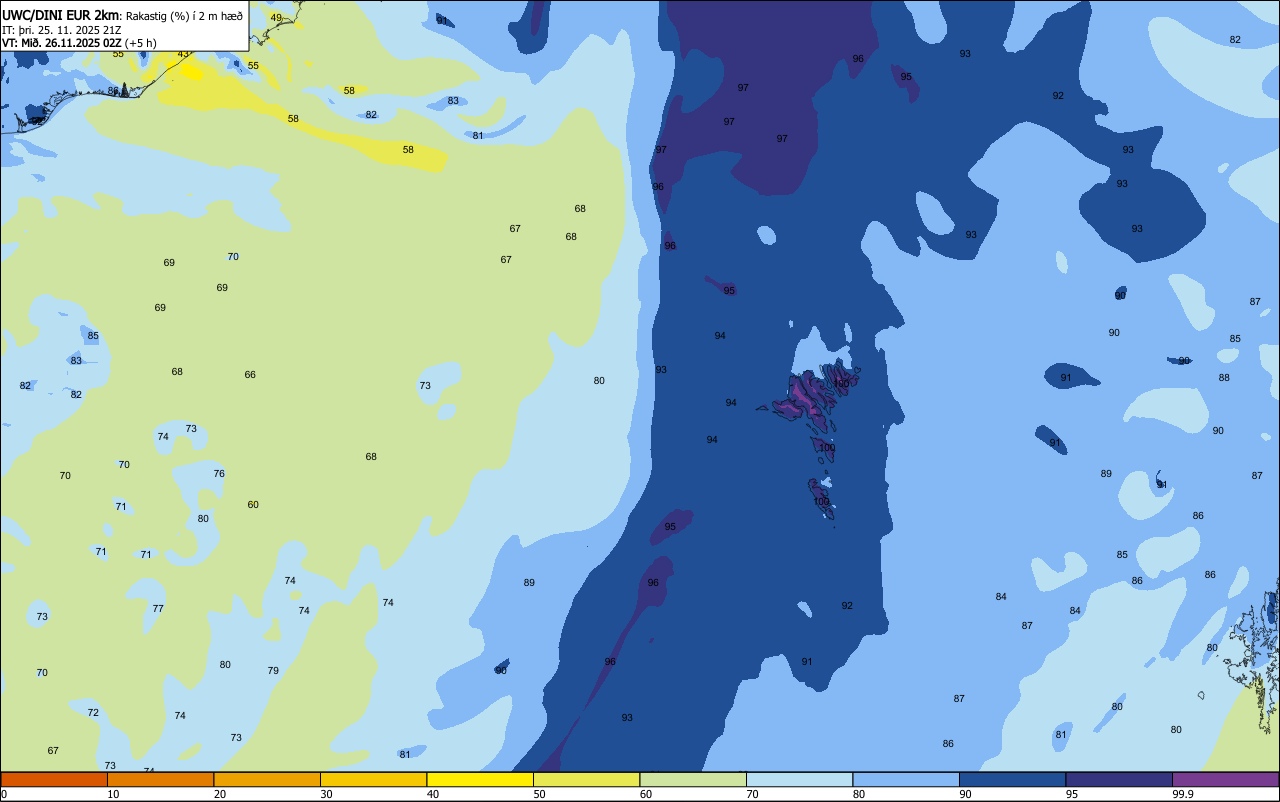Click the dark orange 0–10 legend swatch
Image resolution: width=1280 pixels, height=802 pixels.
pyautogui.click(x=54, y=779)
